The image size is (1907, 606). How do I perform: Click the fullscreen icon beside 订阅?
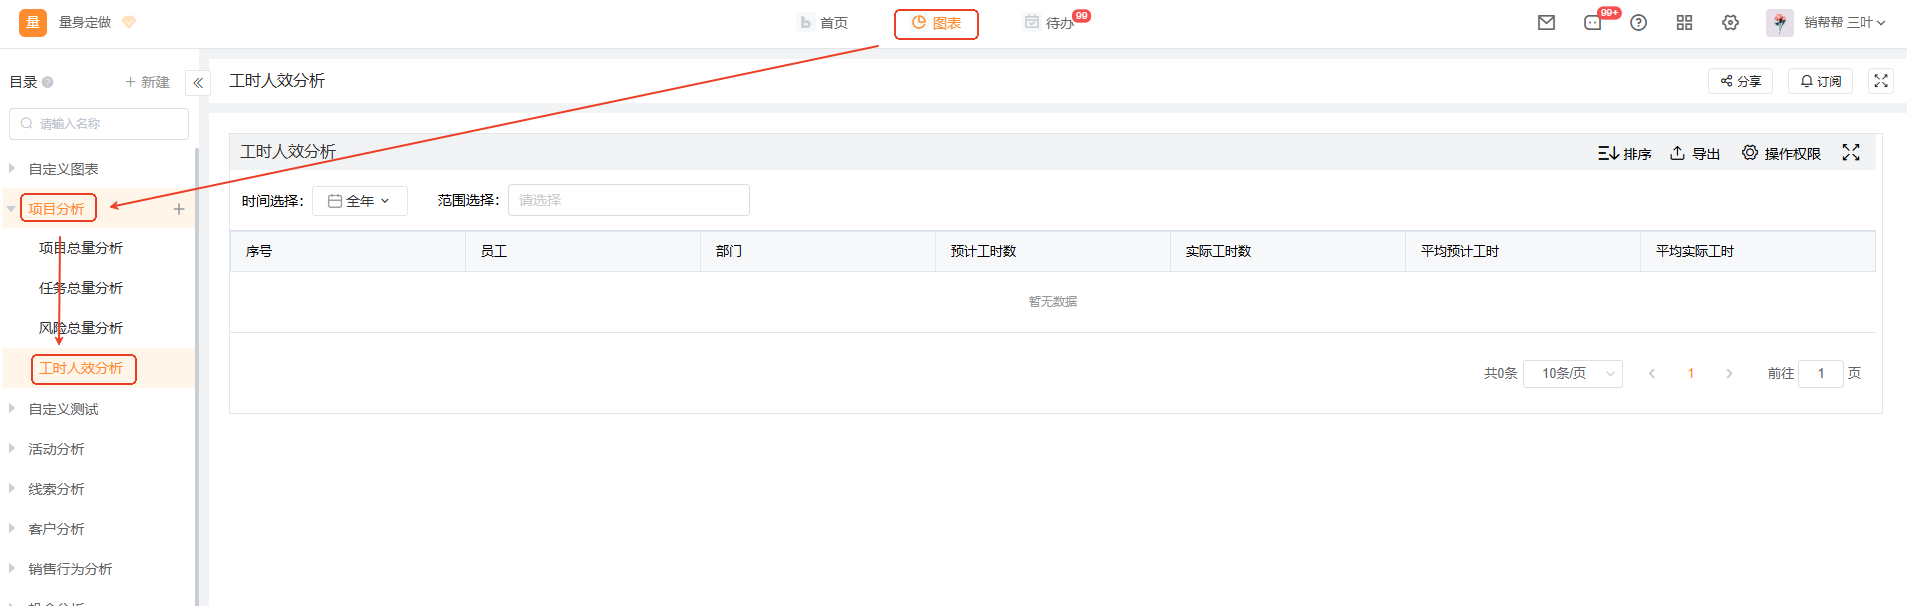pos(1880,81)
